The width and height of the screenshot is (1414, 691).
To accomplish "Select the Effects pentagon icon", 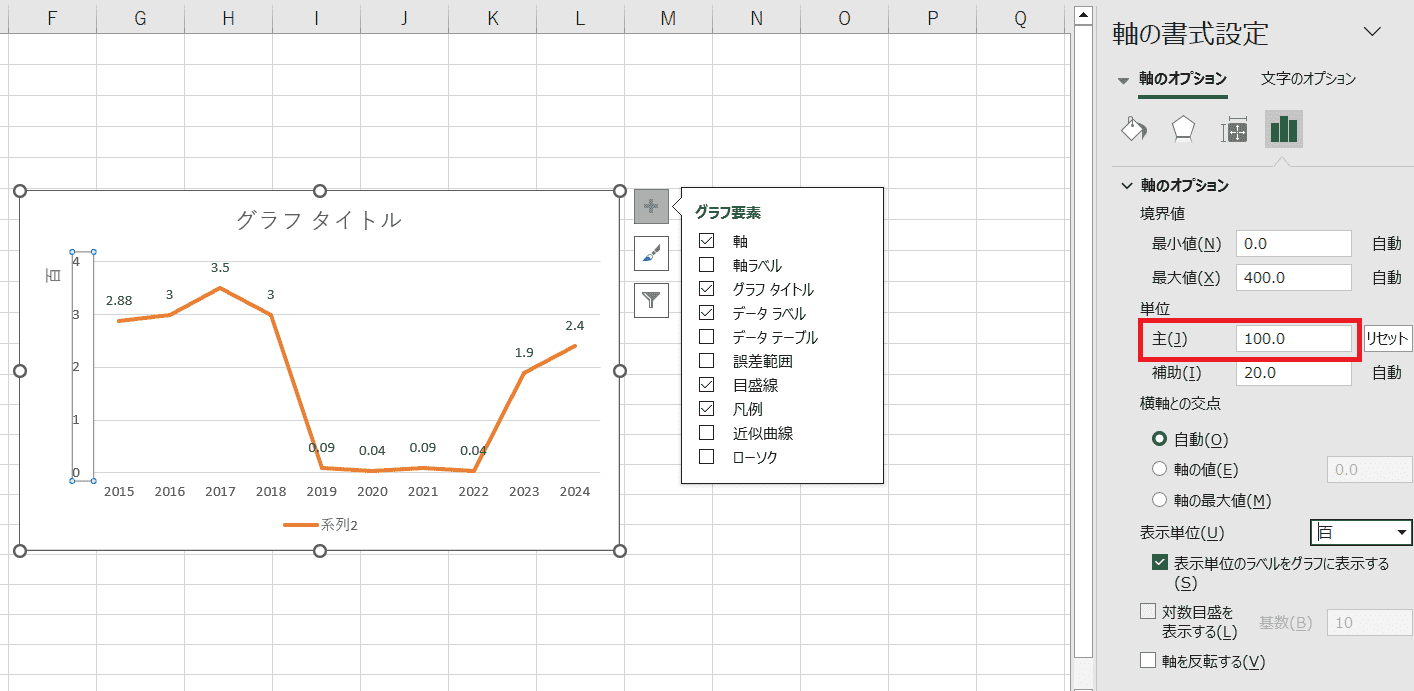I will [1184, 129].
